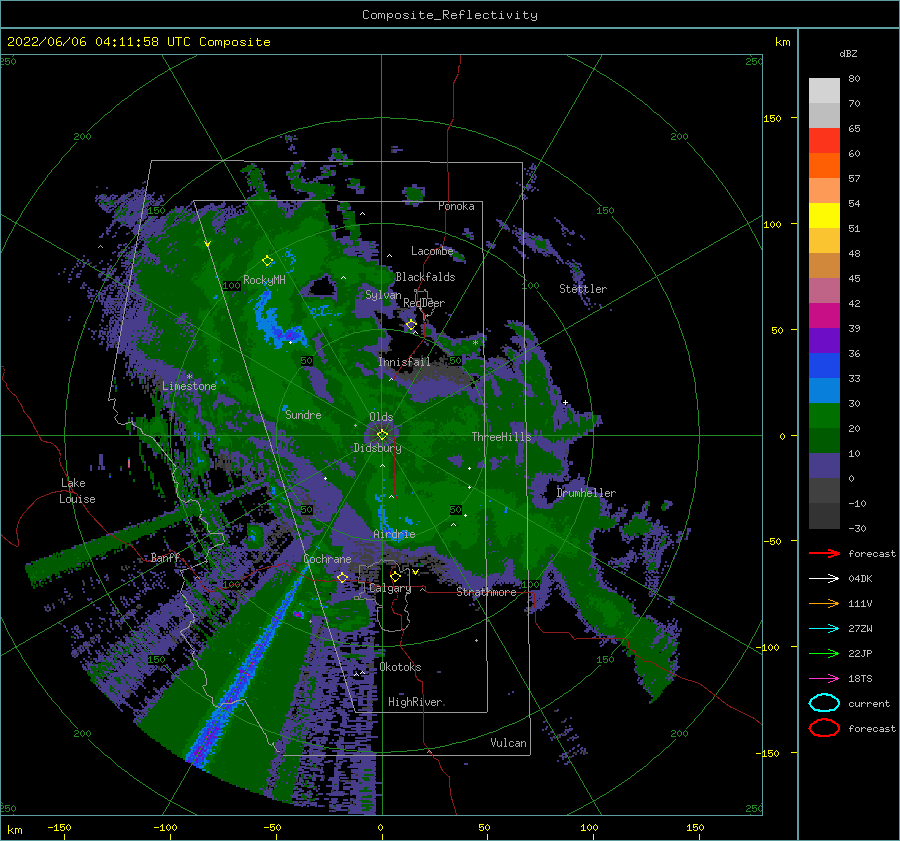Select the green 22JP arrow legend icon

824,653
